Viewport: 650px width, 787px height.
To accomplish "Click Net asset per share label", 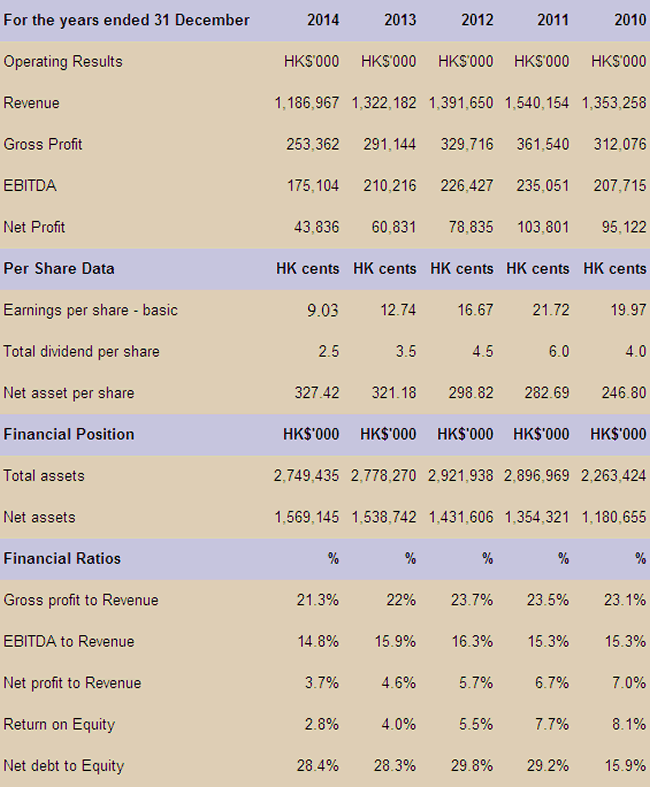I will pyautogui.click(x=69, y=393).
